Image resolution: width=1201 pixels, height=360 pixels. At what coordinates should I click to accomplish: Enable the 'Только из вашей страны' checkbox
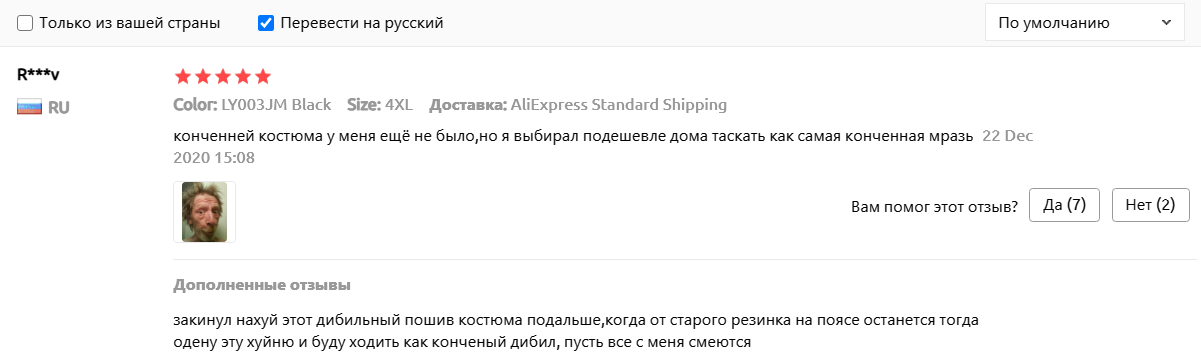point(26,22)
